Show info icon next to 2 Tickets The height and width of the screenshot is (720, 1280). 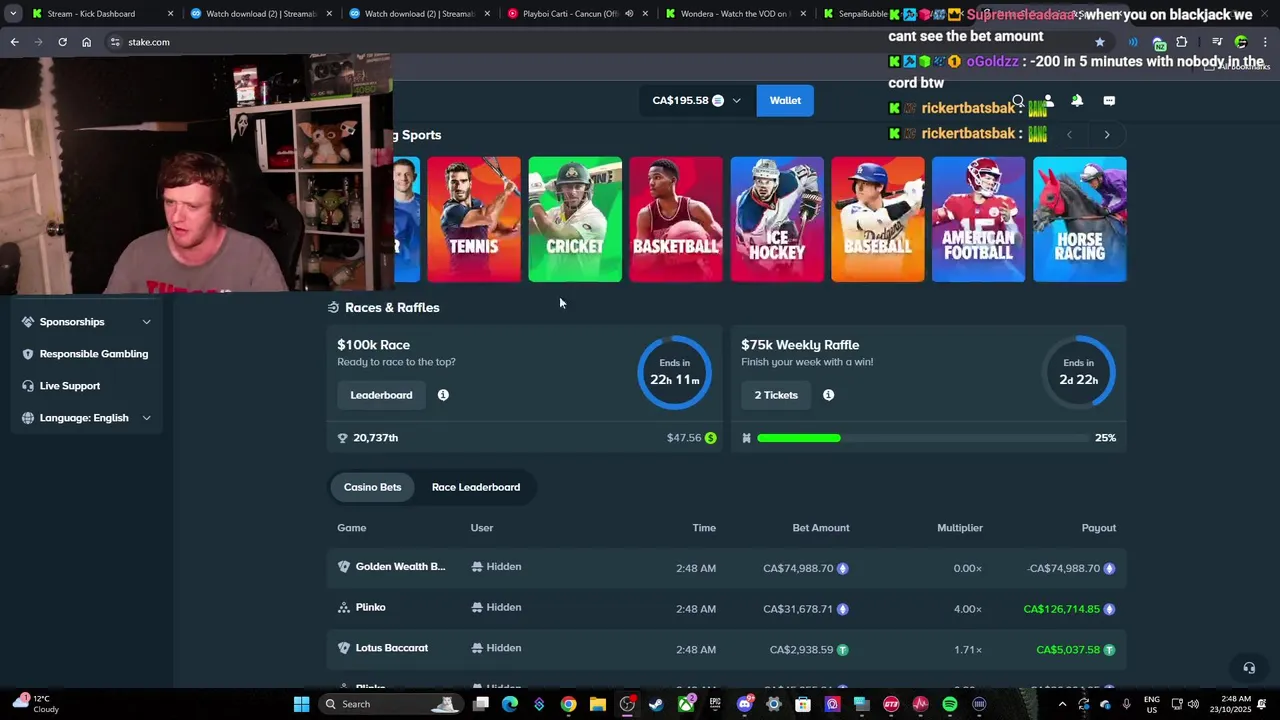(x=828, y=395)
